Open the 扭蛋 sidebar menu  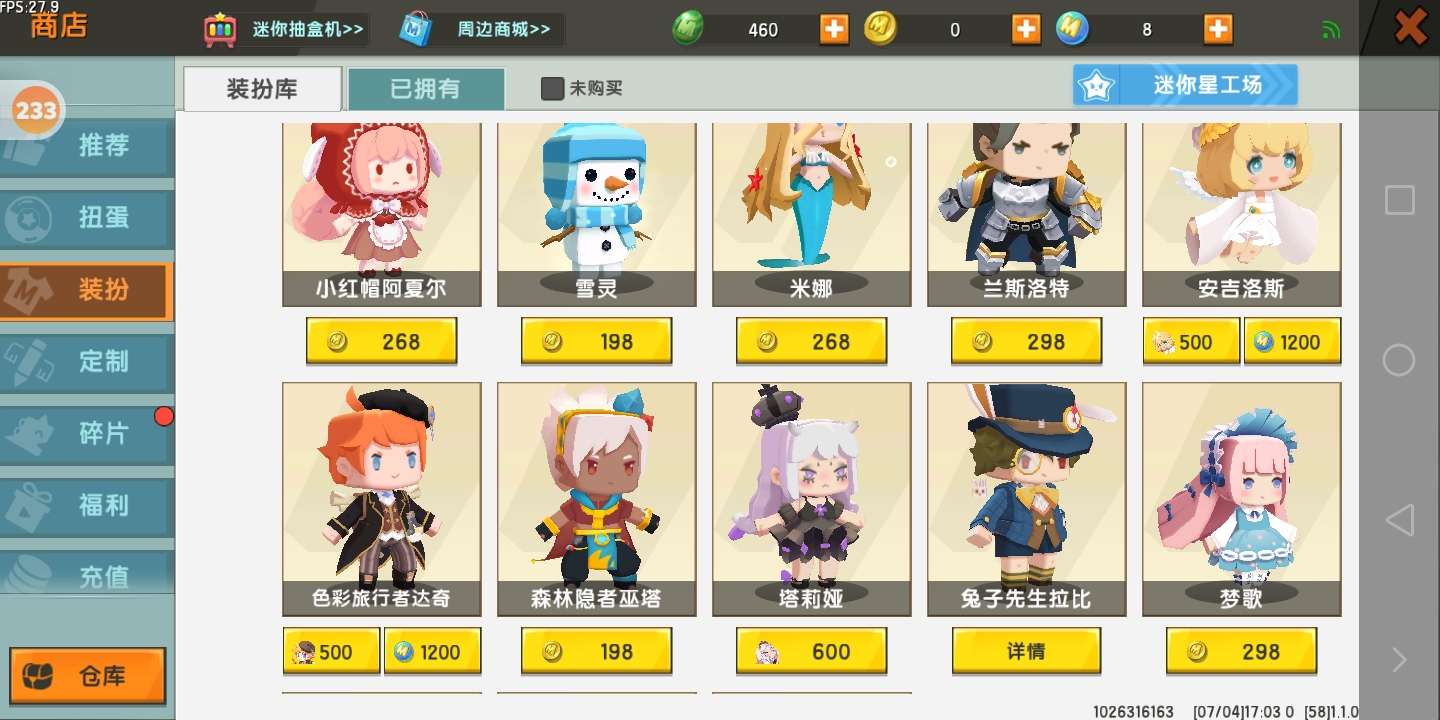pyautogui.click(x=87, y=218)
